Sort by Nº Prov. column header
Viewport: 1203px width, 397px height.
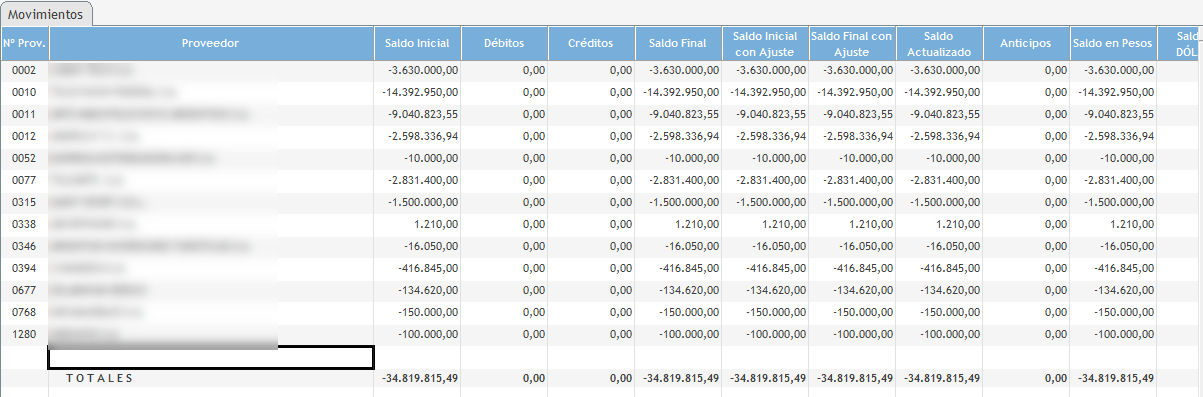pos(24,43)
